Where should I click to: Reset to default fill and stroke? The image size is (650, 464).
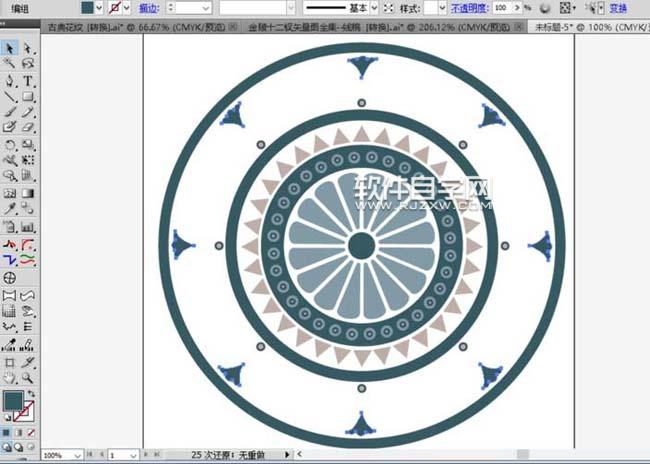tap(7, 417)
